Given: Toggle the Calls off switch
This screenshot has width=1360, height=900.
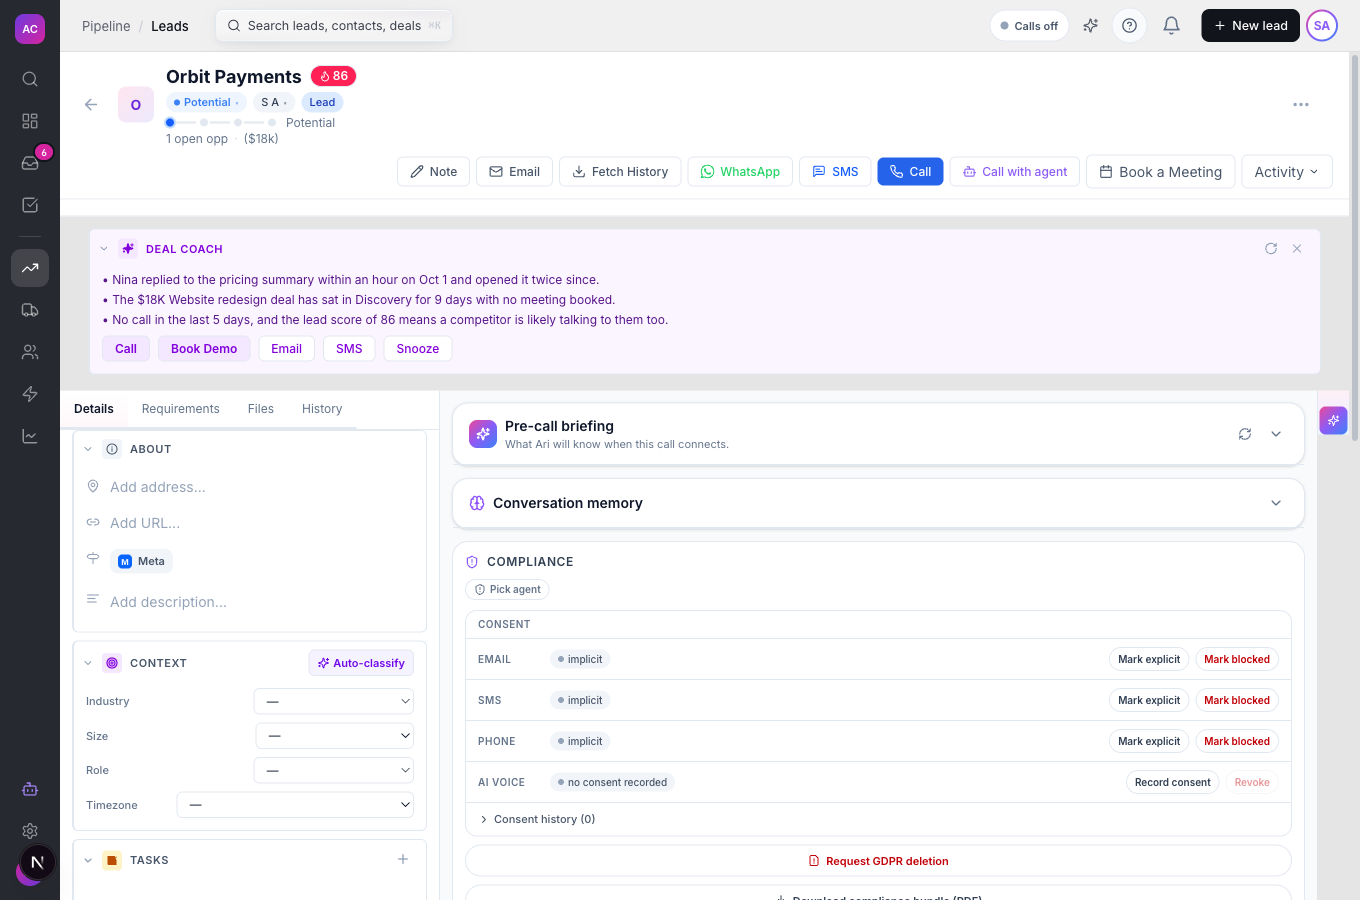Looking at the screenshot, I should 1030,26.
